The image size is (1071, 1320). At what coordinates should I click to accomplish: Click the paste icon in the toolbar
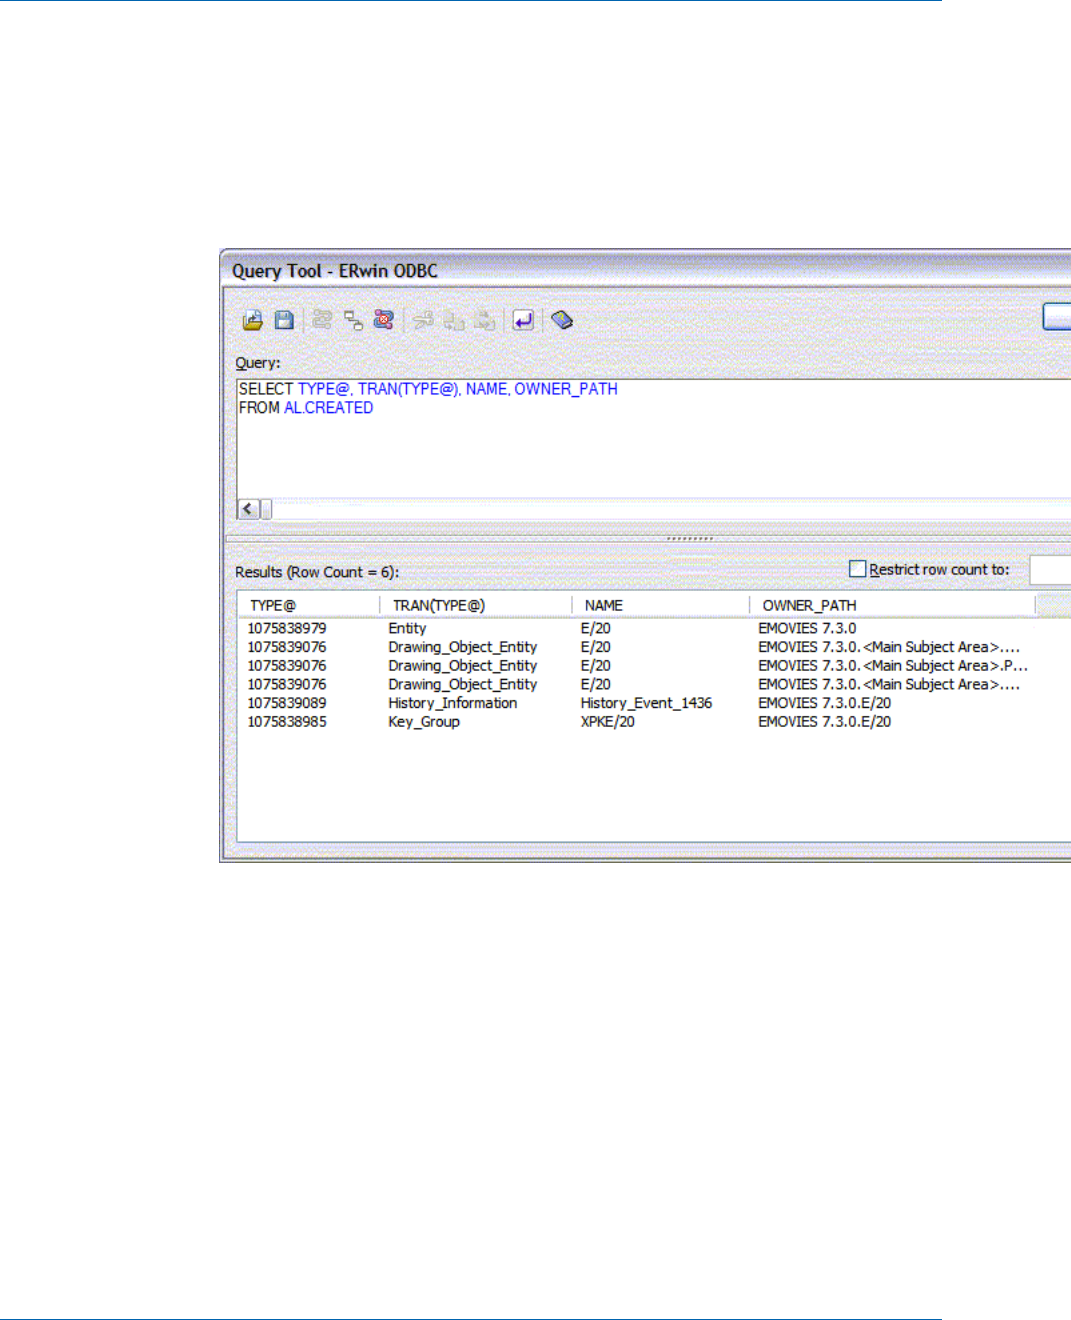(x=485, y=320)
